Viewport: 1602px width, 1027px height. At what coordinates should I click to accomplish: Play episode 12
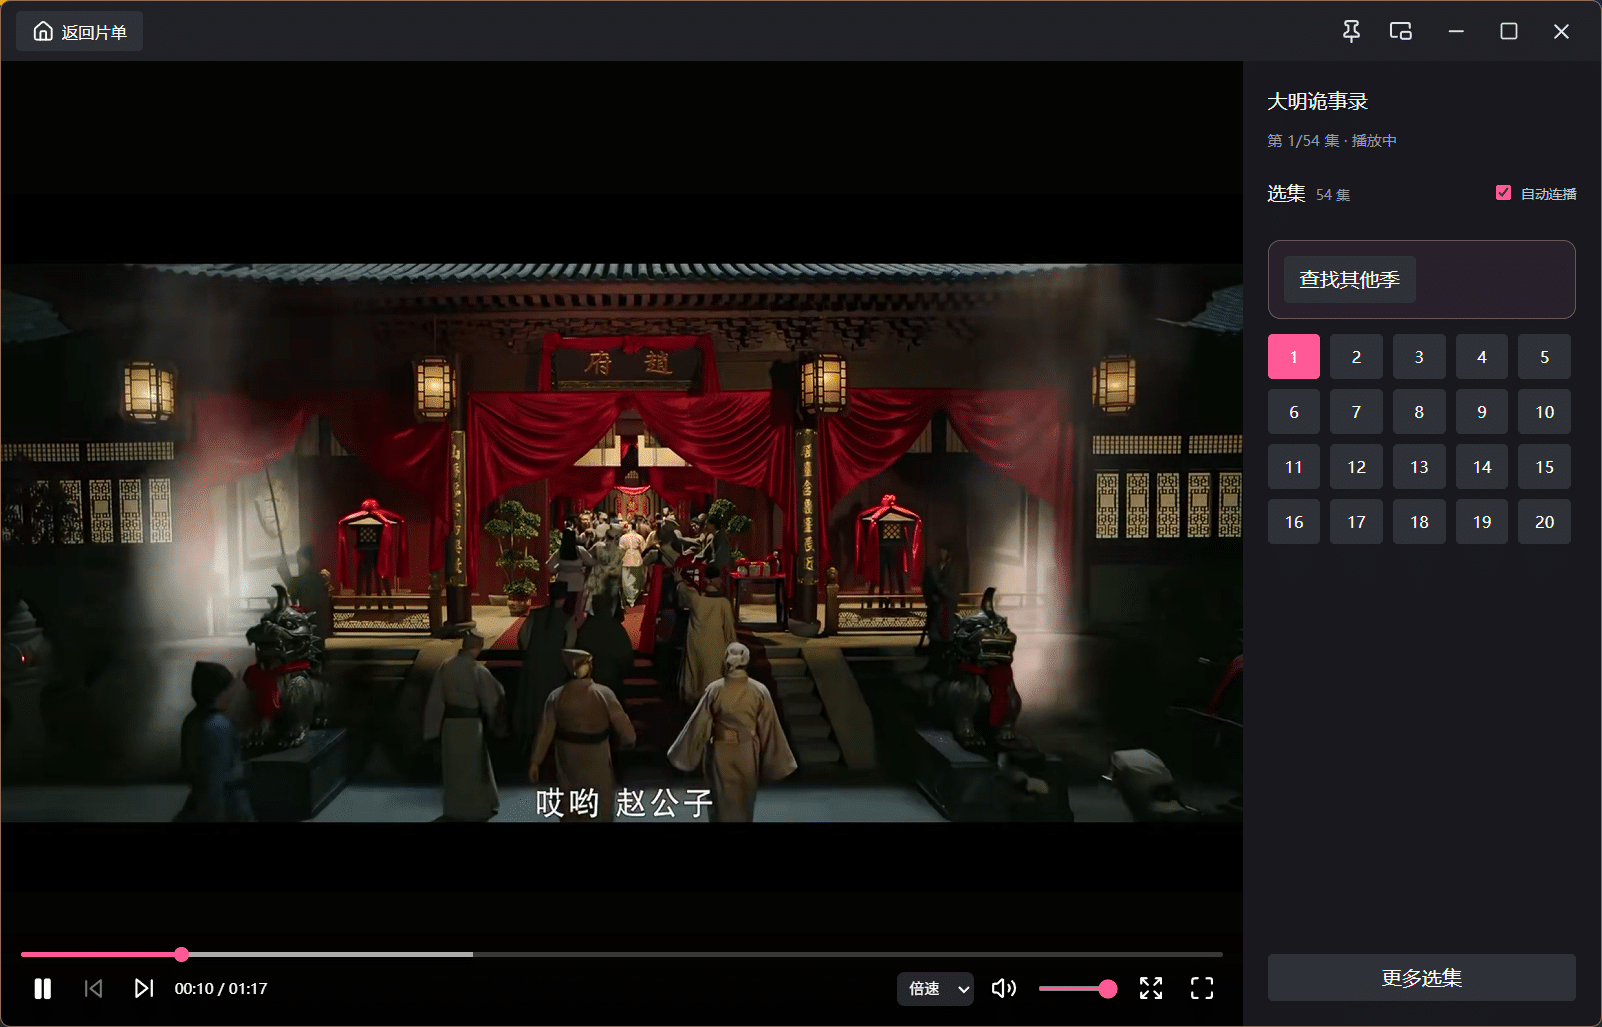coord(1356,467)
